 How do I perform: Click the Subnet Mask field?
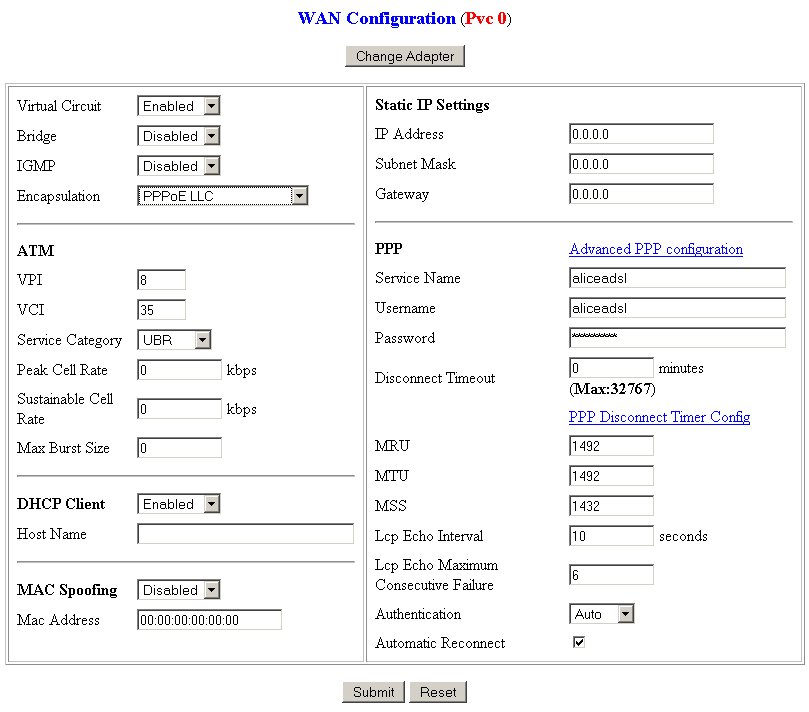pyautogui.click(x=641, y=164)
